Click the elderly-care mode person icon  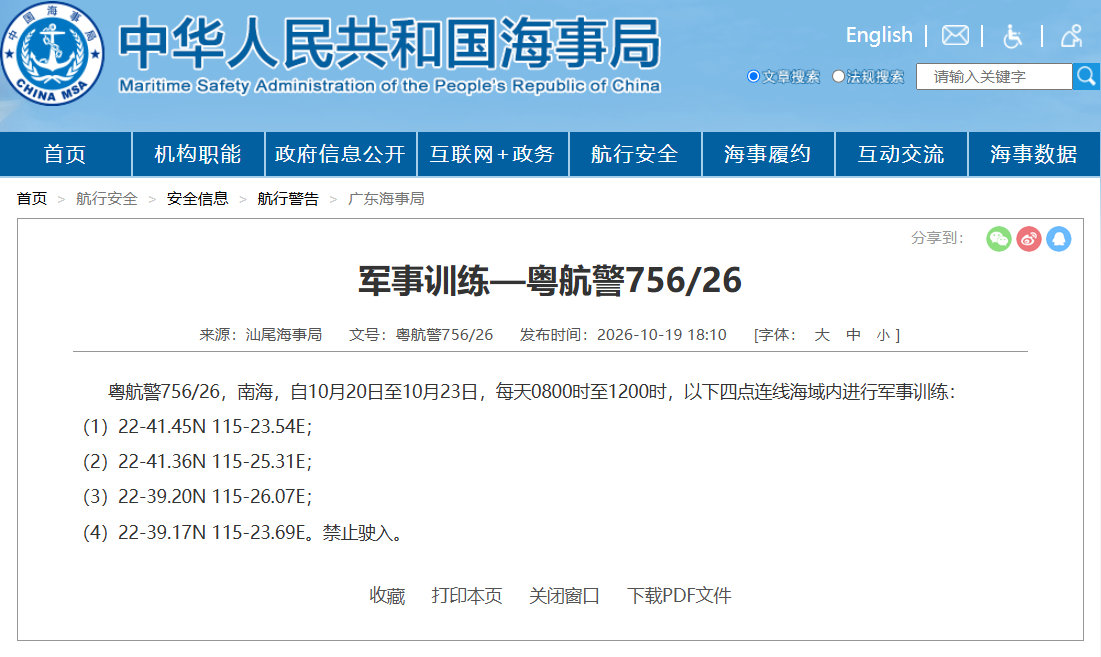(x=1072, y=36)
